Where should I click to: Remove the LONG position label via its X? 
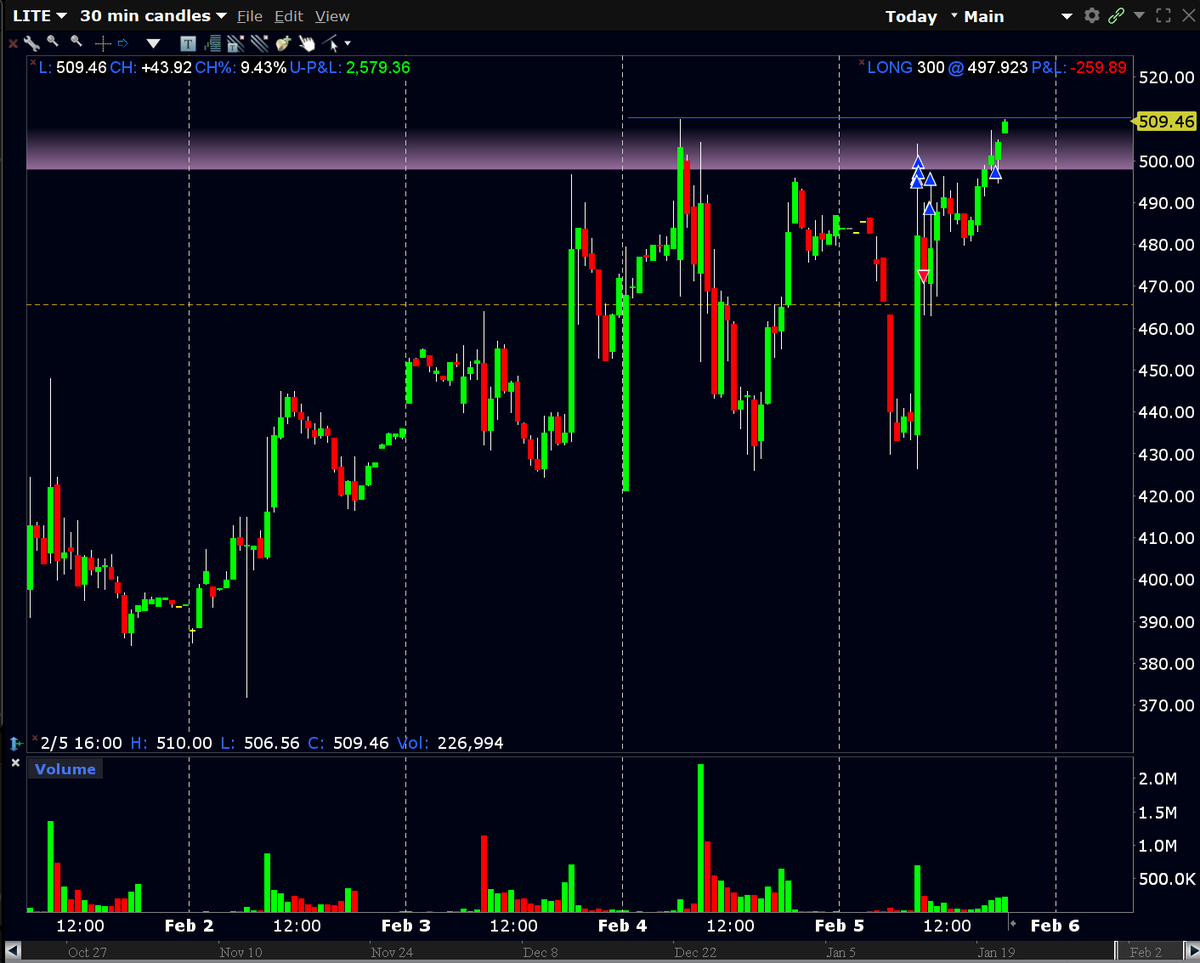tap(862, 62)
